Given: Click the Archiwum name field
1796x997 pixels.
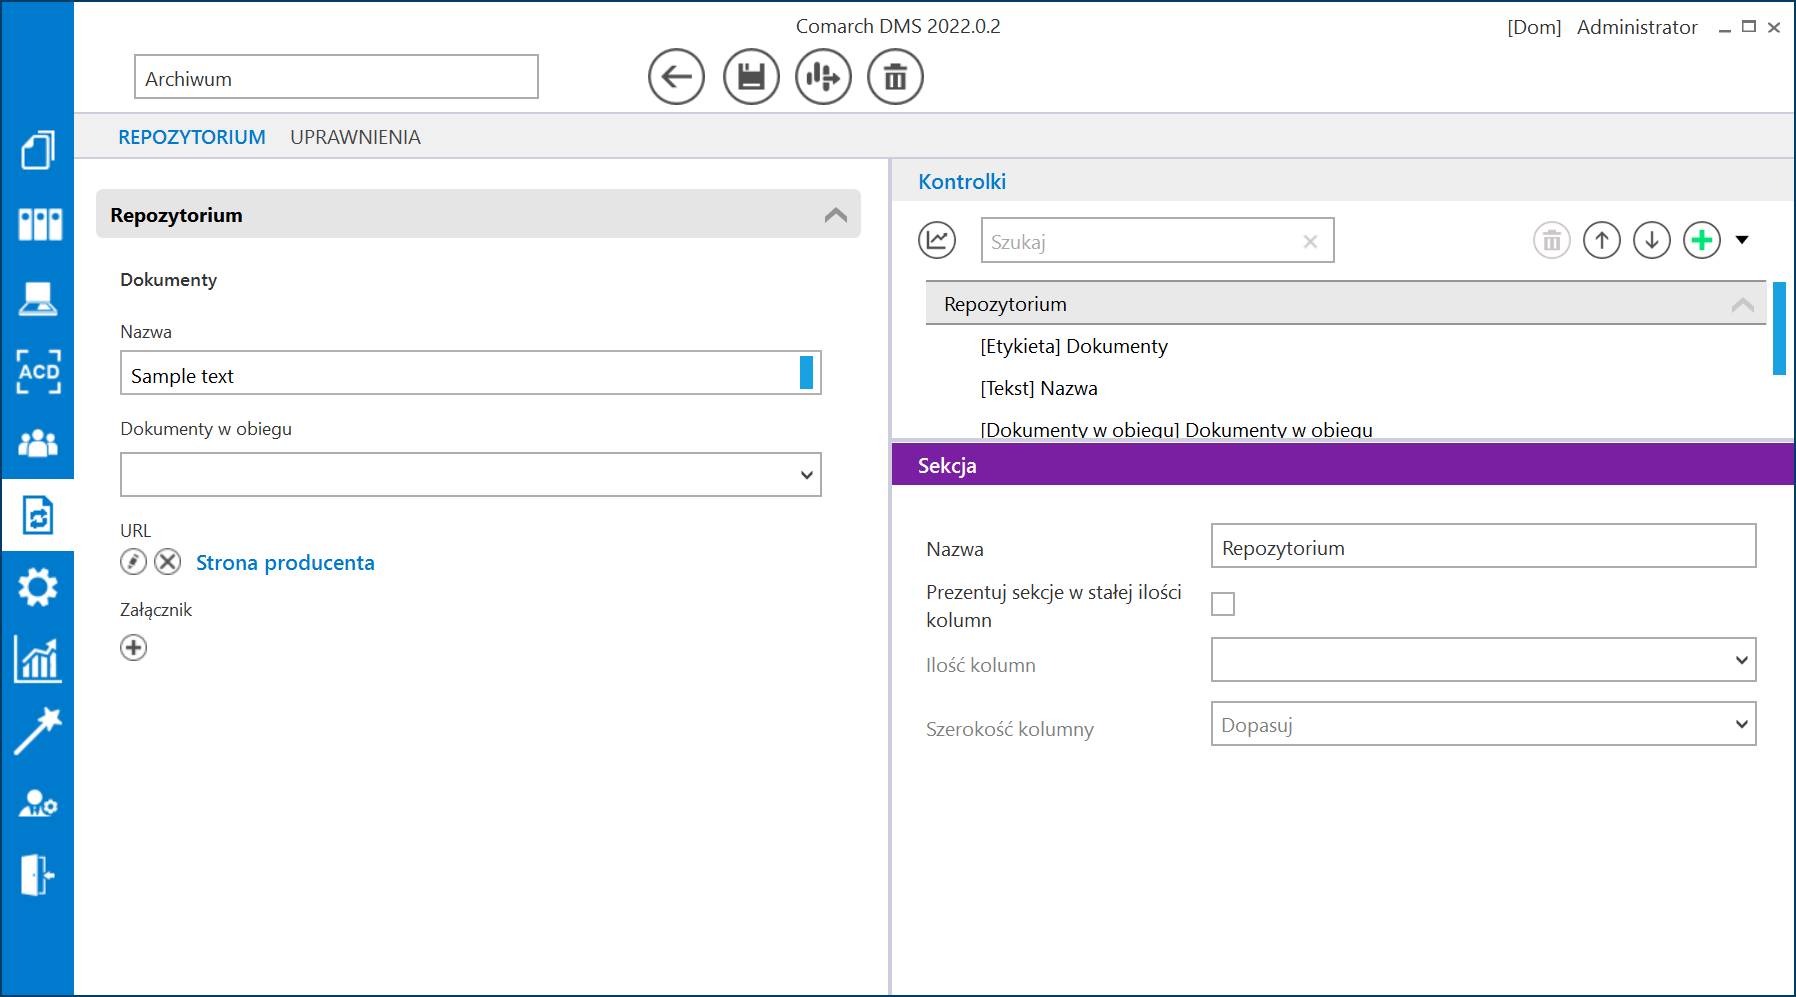Looking at the screenshot, I should click(336, 77).
